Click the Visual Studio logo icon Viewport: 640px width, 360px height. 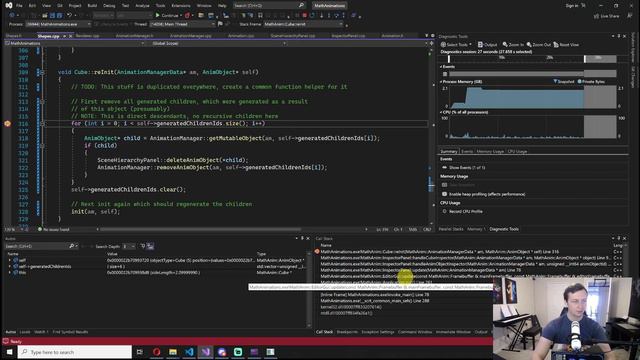[9, 5]
